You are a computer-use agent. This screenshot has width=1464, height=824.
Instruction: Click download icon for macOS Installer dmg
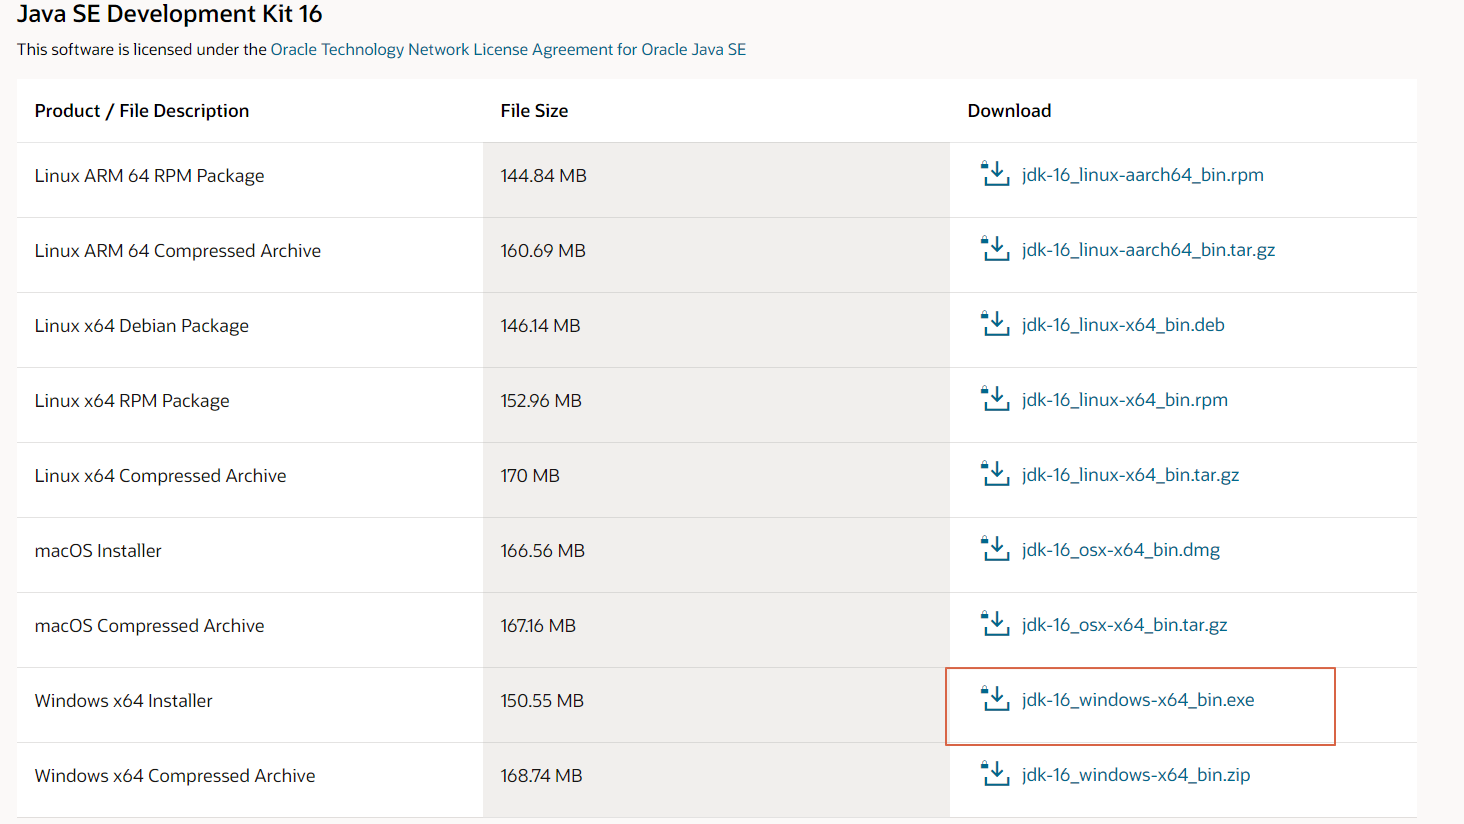click(995, 549)
